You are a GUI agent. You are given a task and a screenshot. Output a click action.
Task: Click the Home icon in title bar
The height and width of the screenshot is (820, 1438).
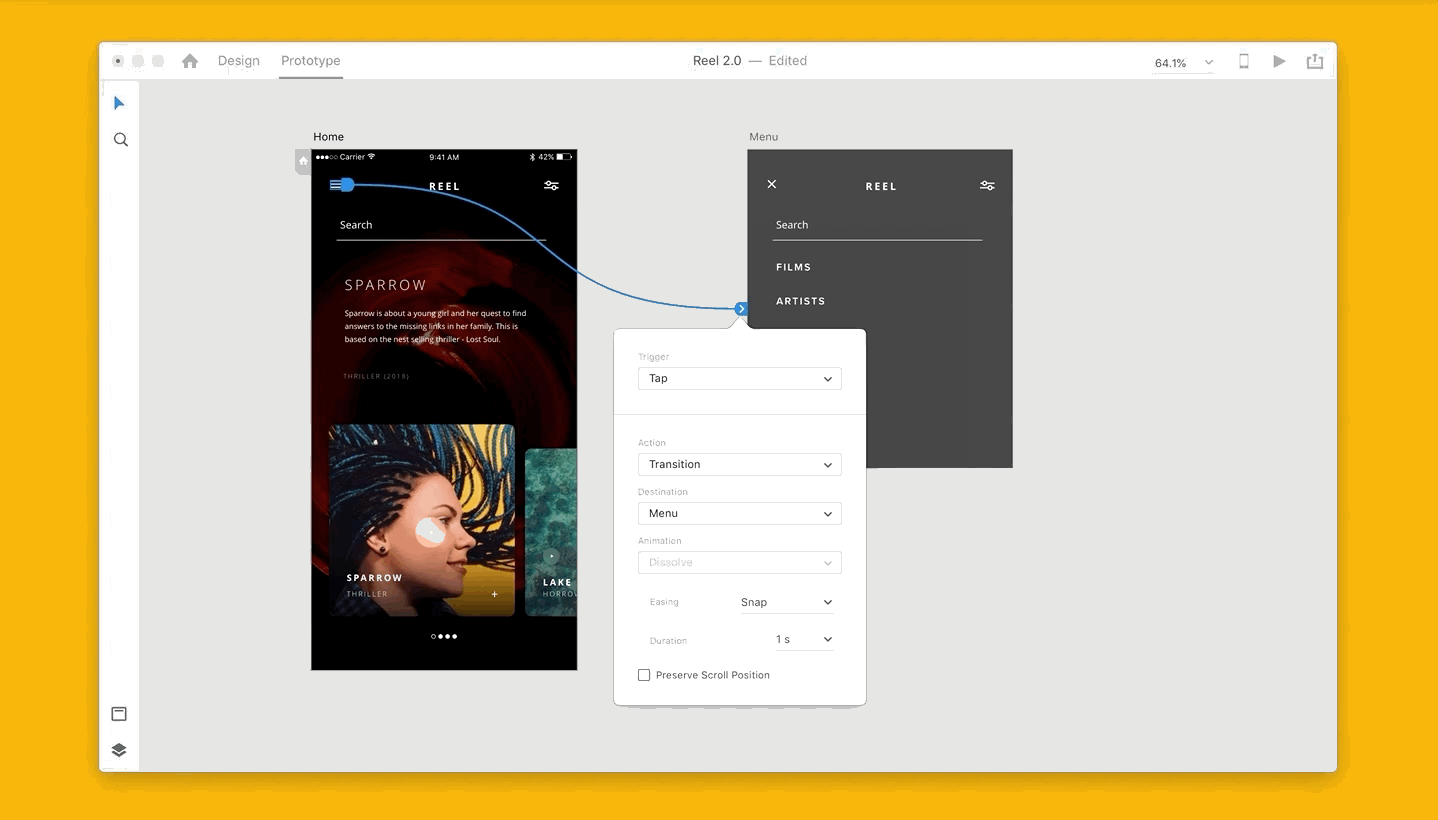coord(190,61)
